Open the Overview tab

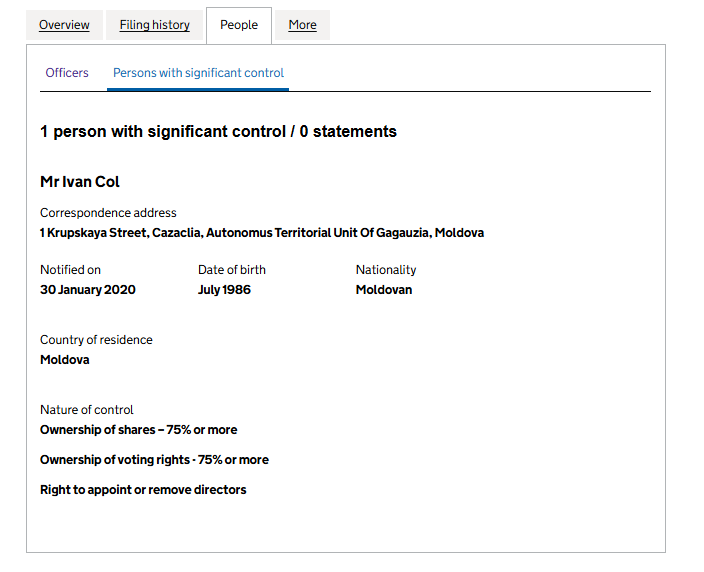[64, 25]
